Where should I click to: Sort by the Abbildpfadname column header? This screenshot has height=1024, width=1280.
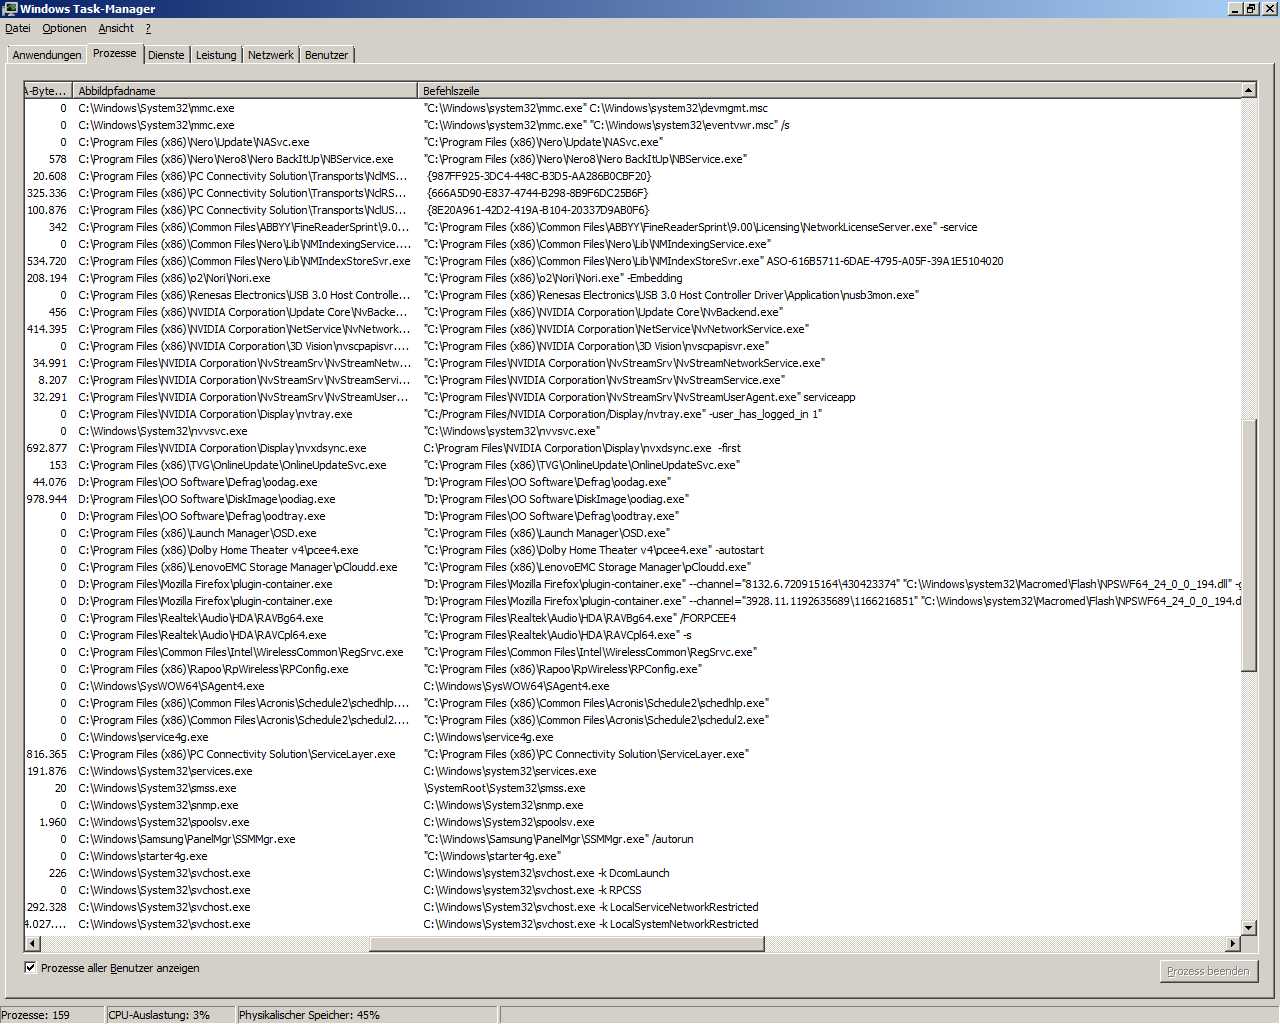pos(245,90)
